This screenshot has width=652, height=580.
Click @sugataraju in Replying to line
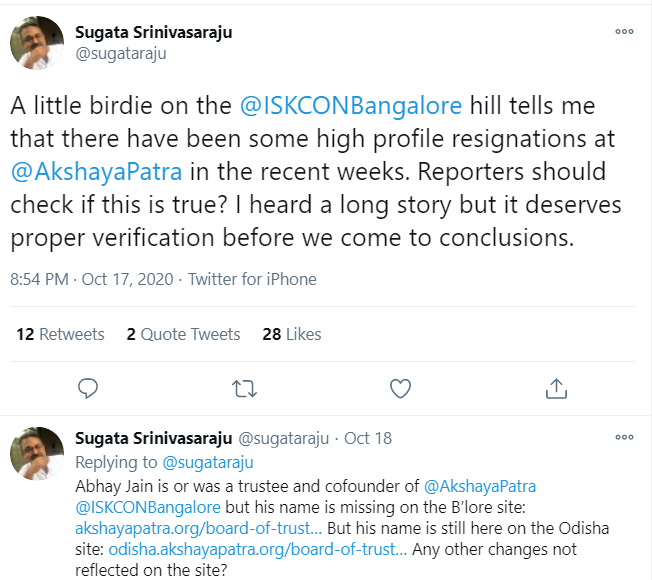(x=208, y=462)
